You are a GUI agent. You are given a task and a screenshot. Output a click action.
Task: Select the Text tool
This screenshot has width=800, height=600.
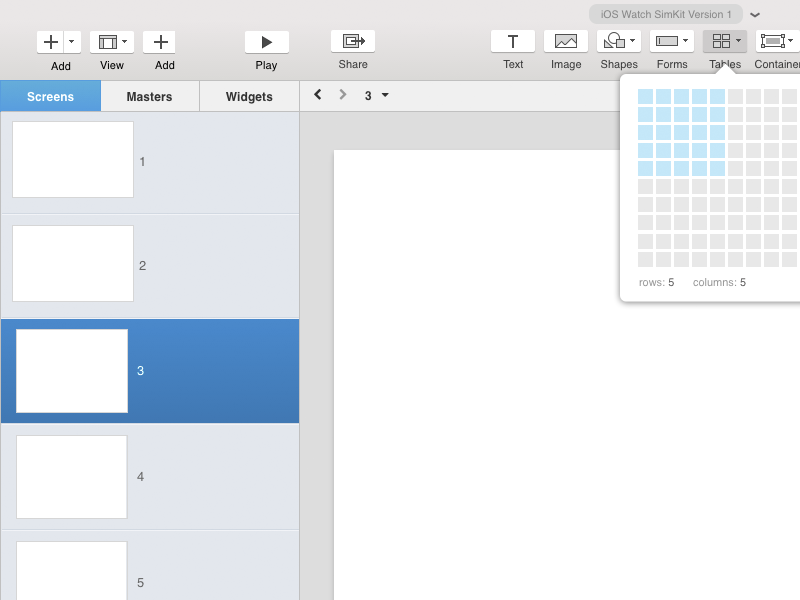tap(513, 42)
